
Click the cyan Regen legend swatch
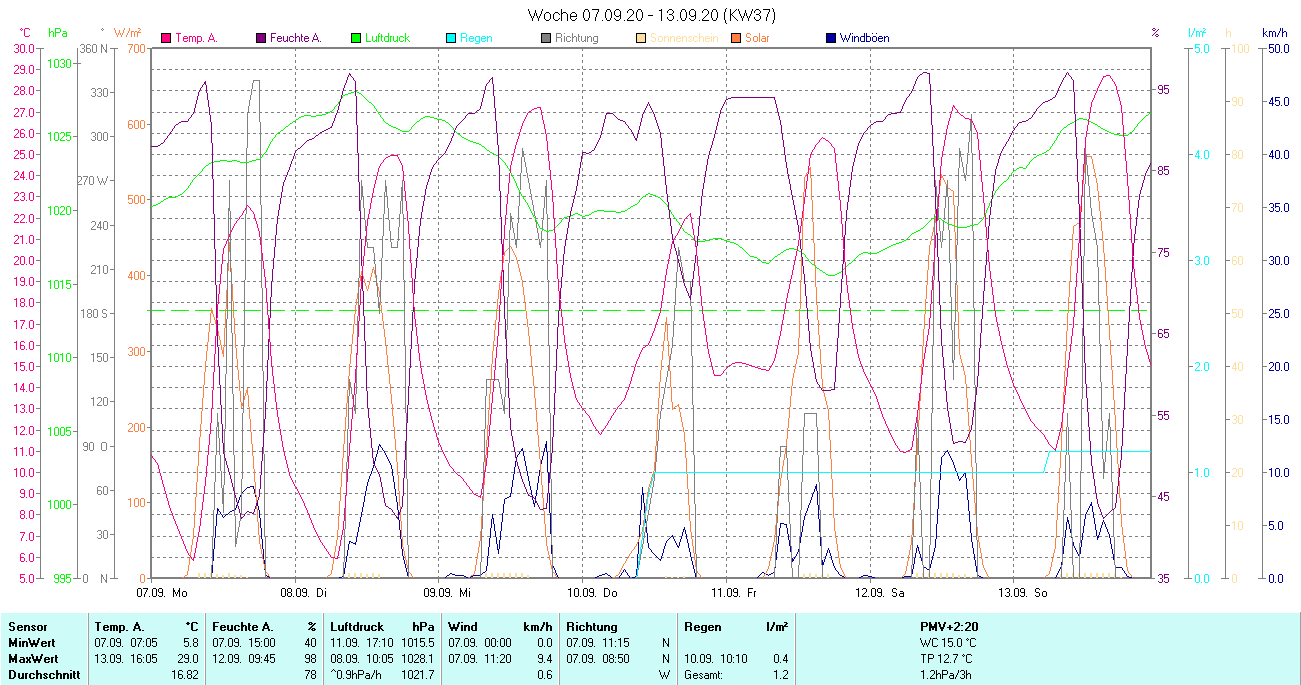tap(451, 38)
